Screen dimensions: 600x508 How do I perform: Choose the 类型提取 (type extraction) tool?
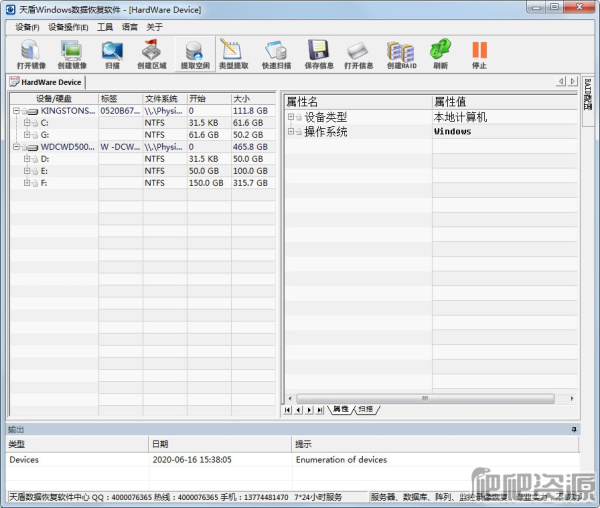tap(233, 54)
